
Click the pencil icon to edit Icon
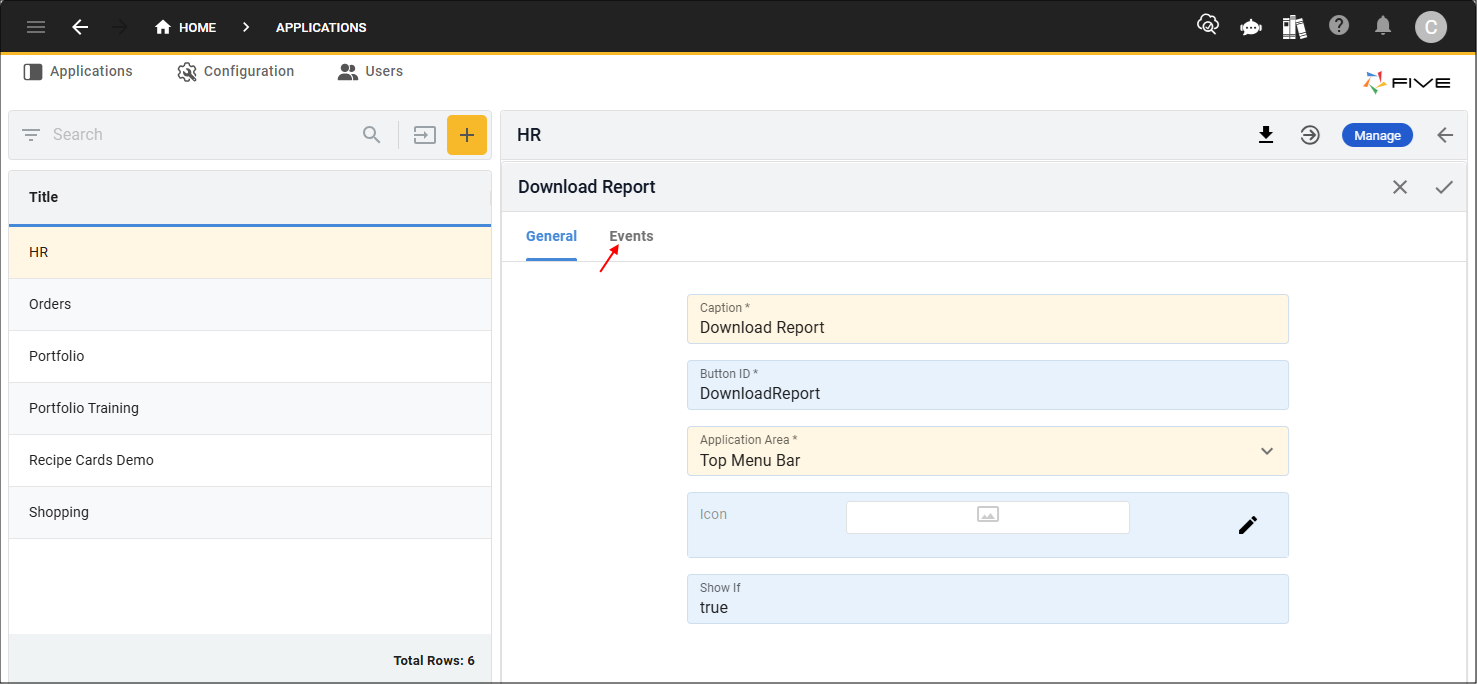[x=1247, y=525]
